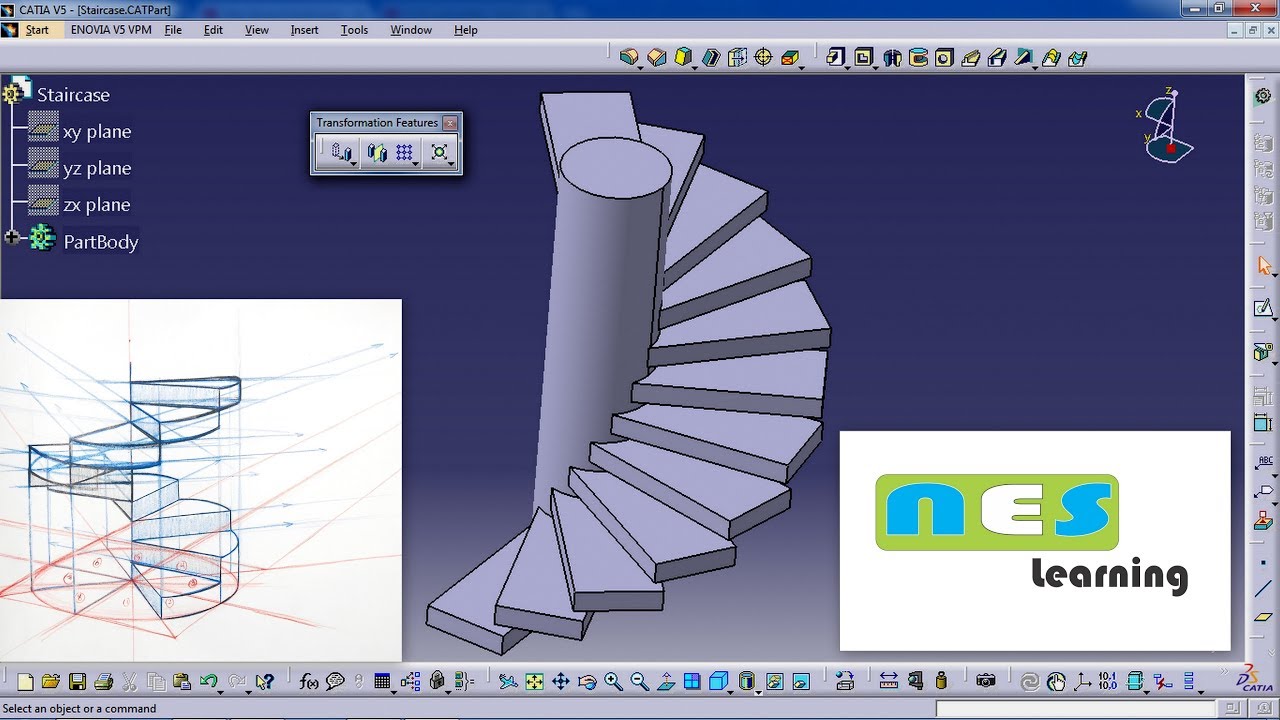Select the Remove Face tool
Image resolution: width=1280 pixels, height=720 pixels.
click(790, 58)
